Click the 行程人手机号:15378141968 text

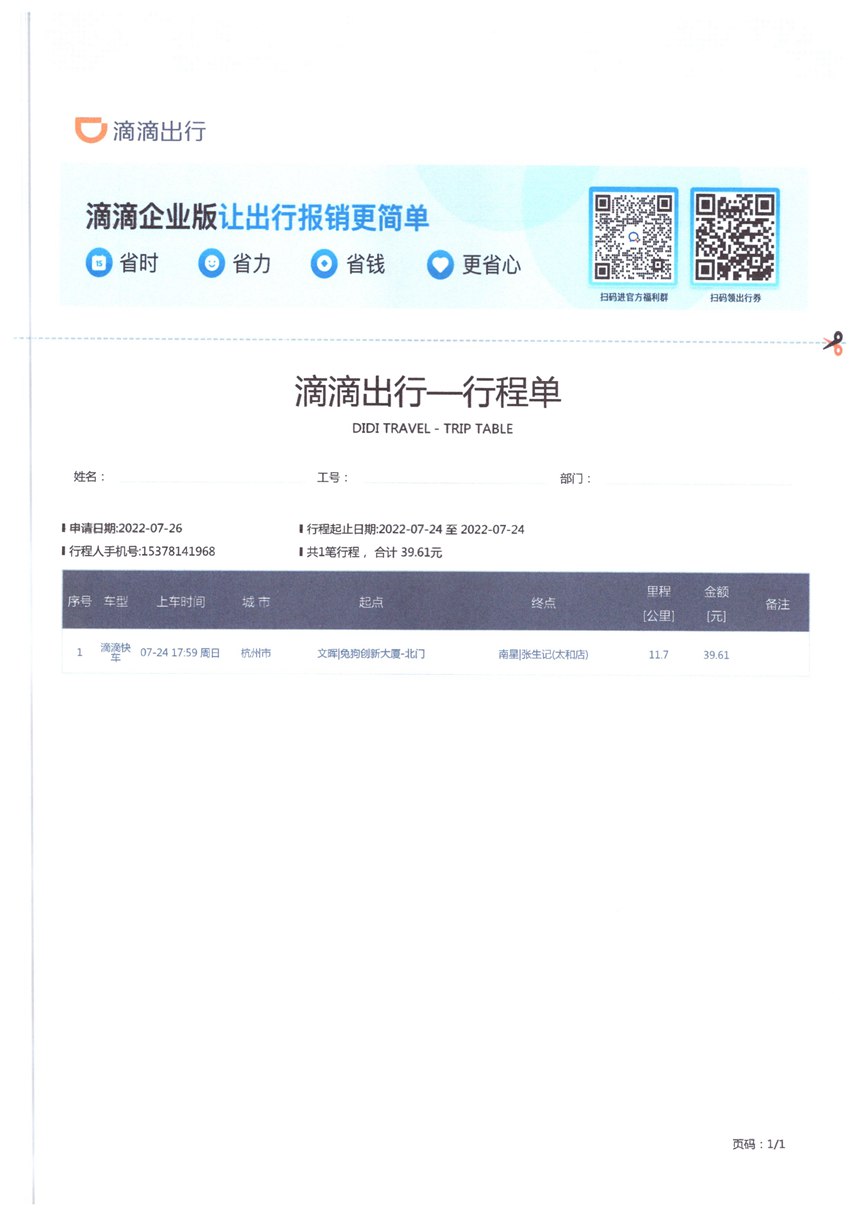(x=141, y=551)
